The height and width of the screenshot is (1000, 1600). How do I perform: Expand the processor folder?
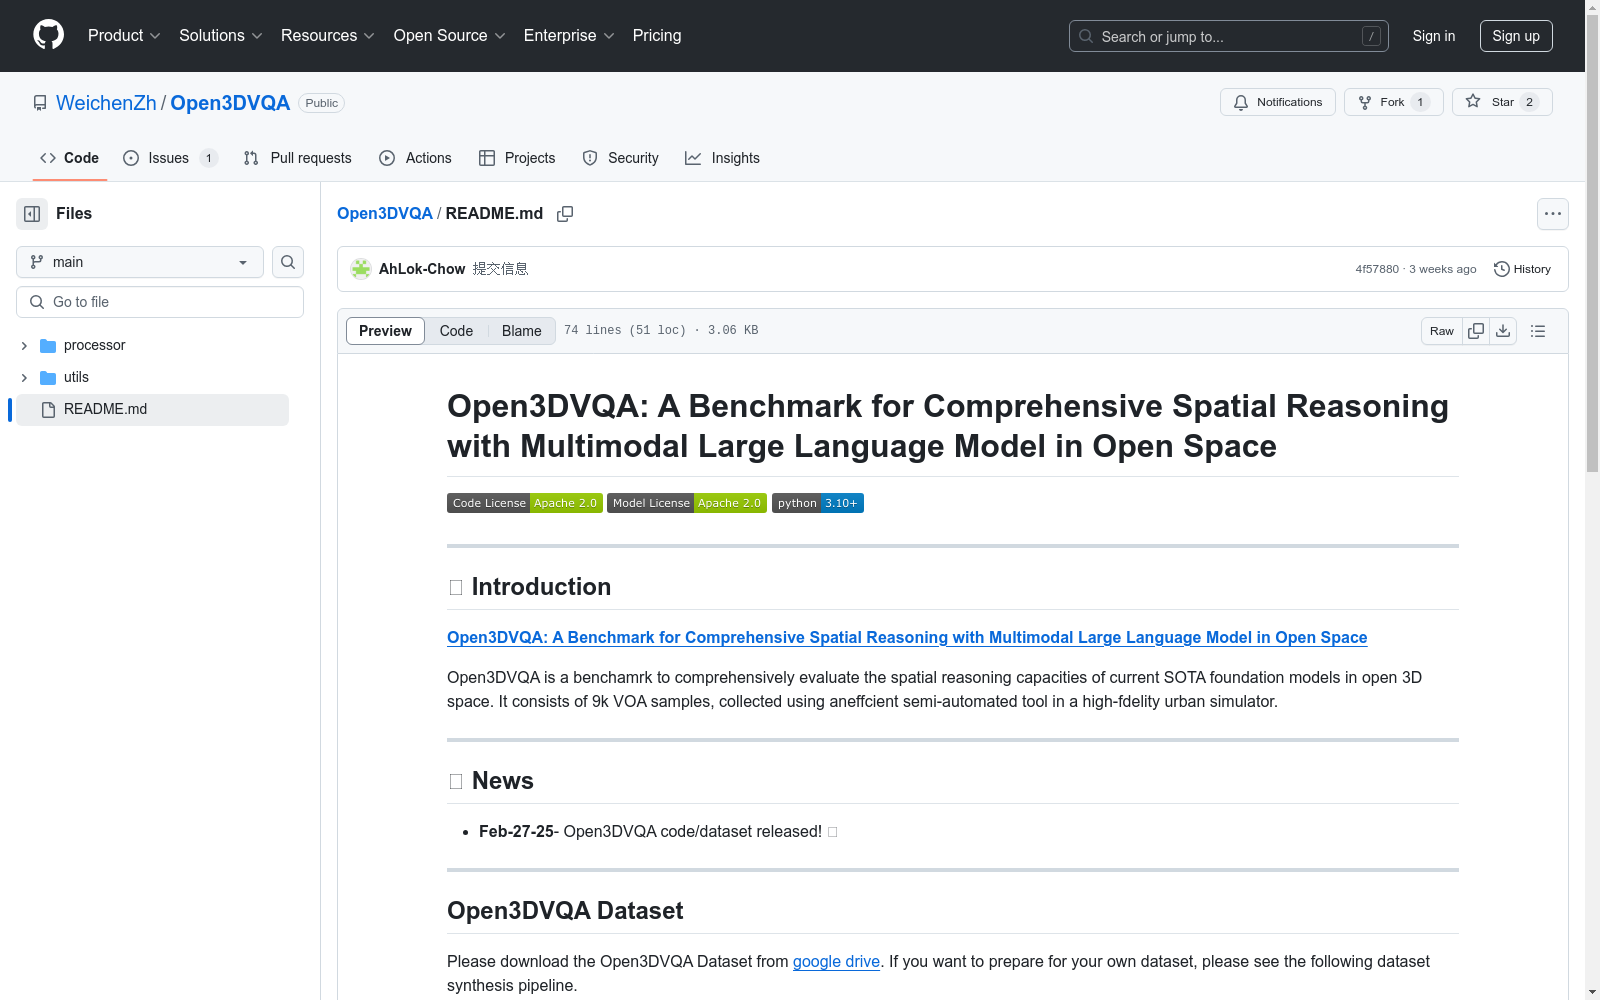[x=24, y=346]
